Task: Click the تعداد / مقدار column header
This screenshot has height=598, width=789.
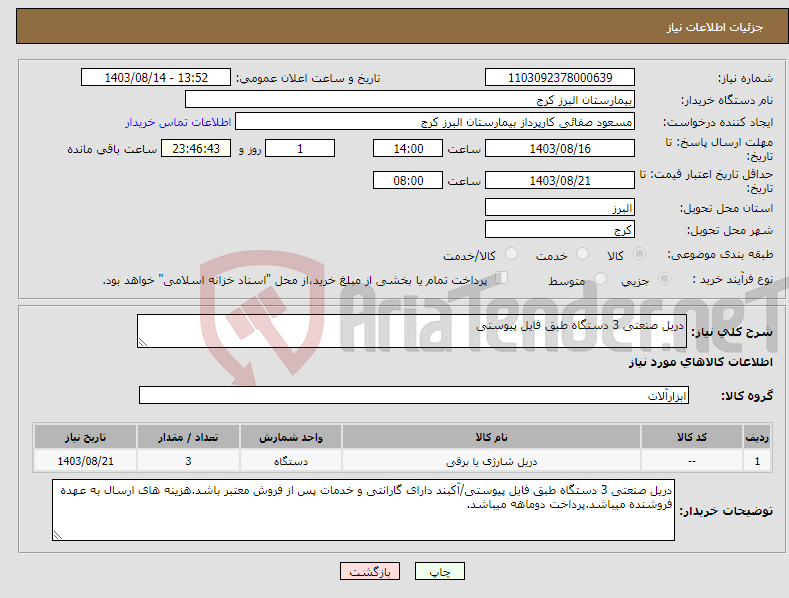Action: pos(188,437)
